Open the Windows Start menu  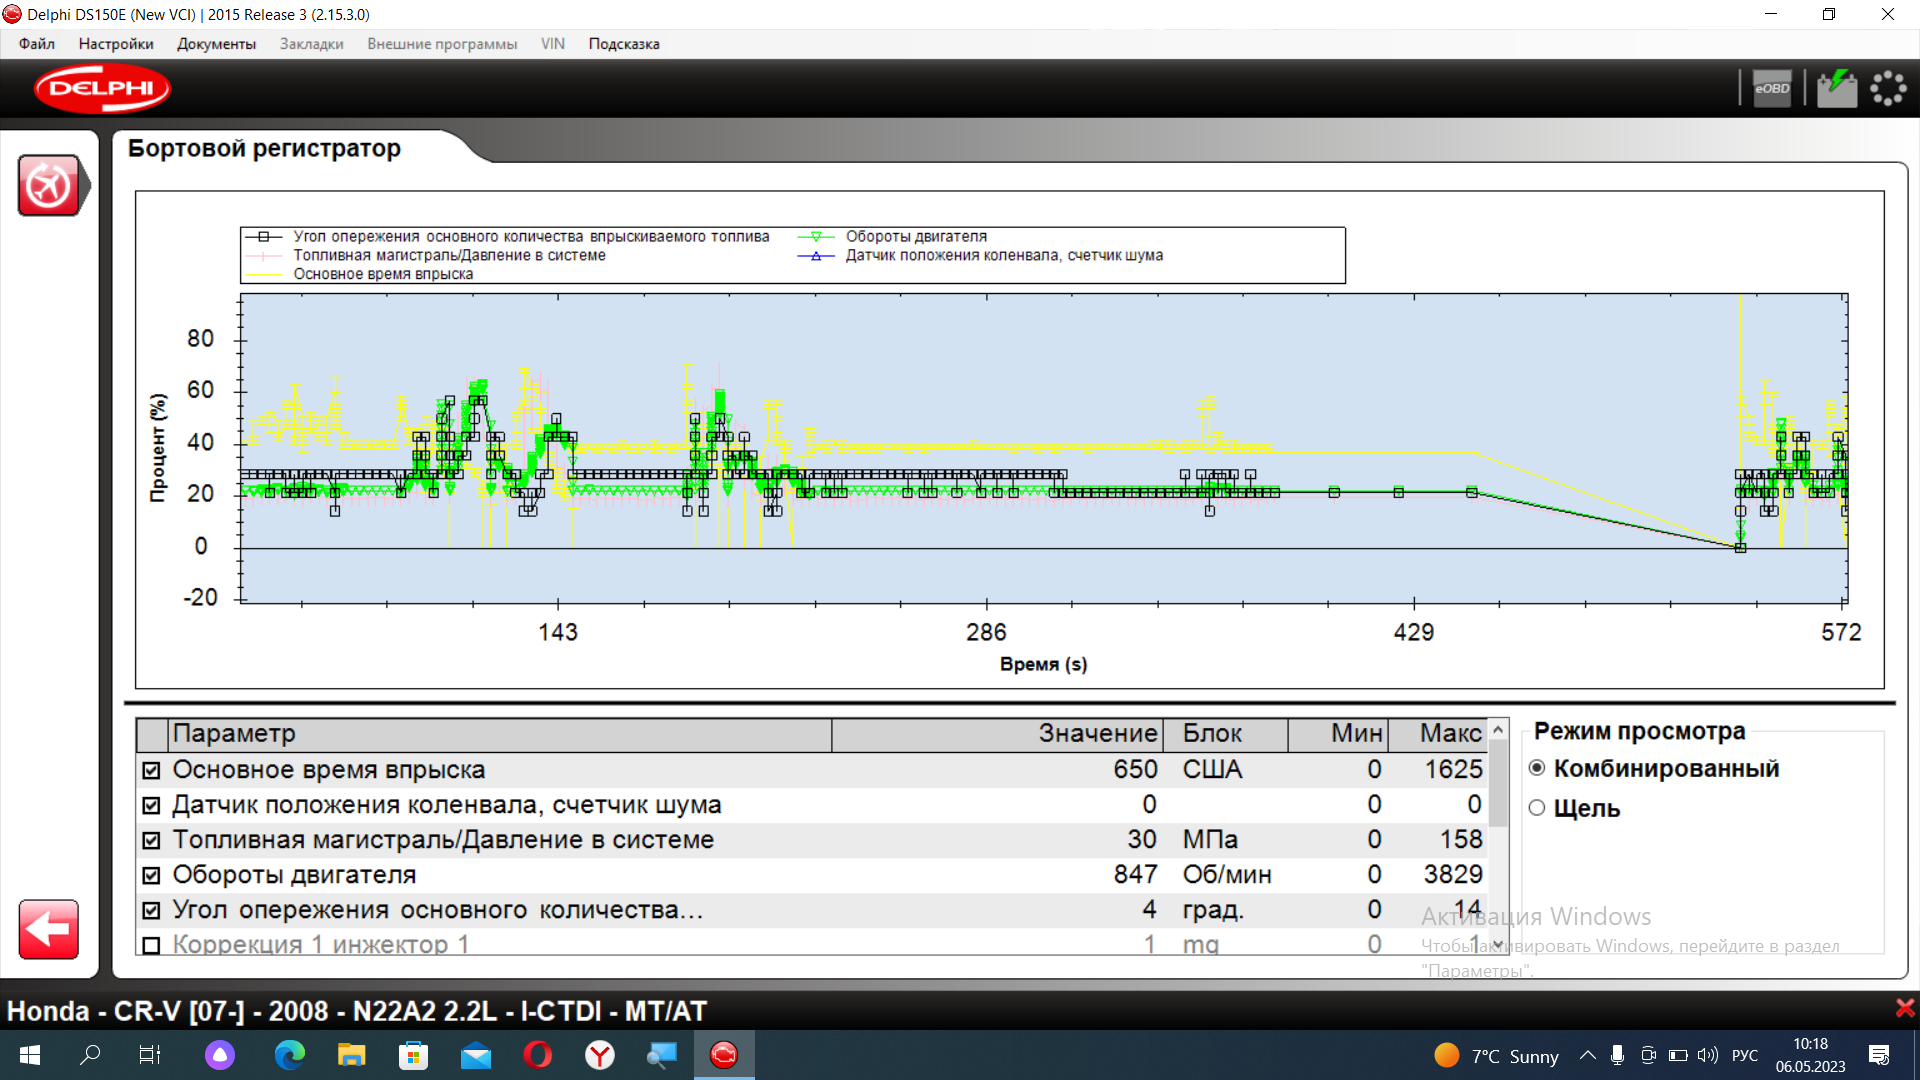(x=30, y=1055)
